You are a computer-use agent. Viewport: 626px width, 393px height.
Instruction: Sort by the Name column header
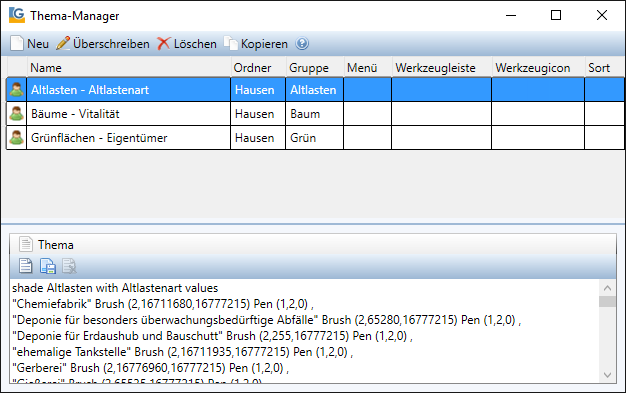129,67
